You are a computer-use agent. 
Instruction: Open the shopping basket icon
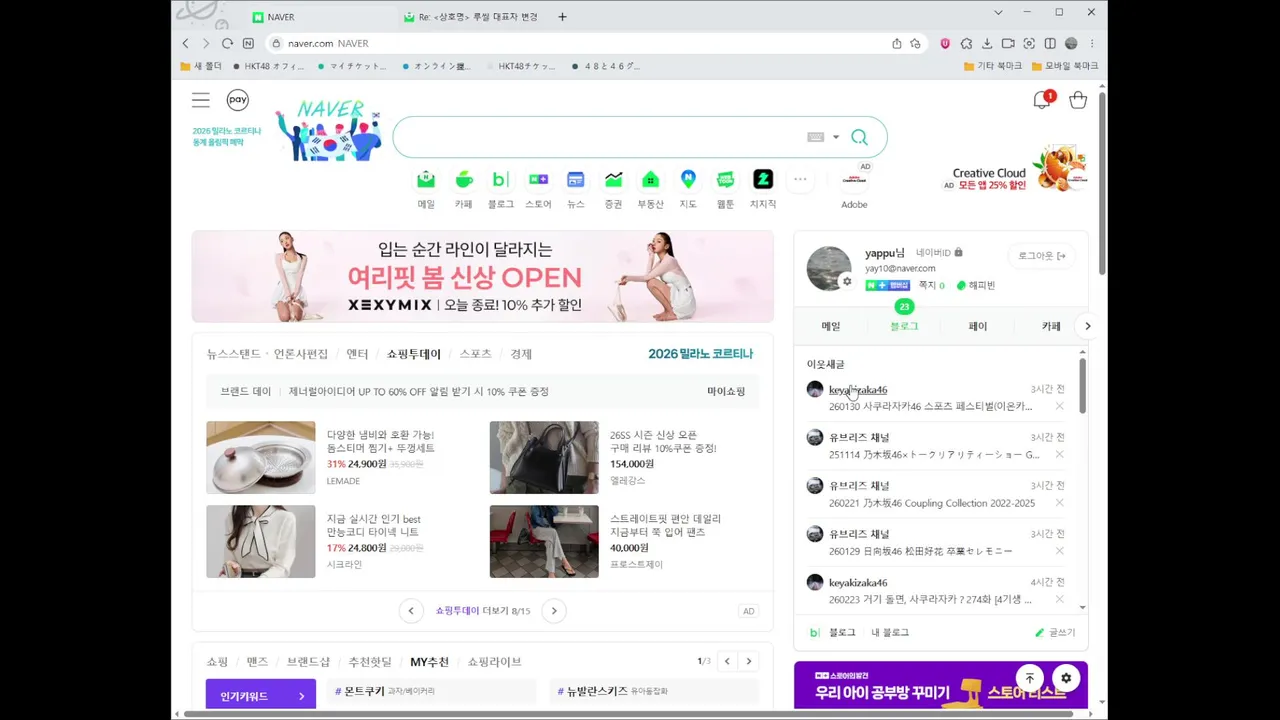(x=1077, y=100)
